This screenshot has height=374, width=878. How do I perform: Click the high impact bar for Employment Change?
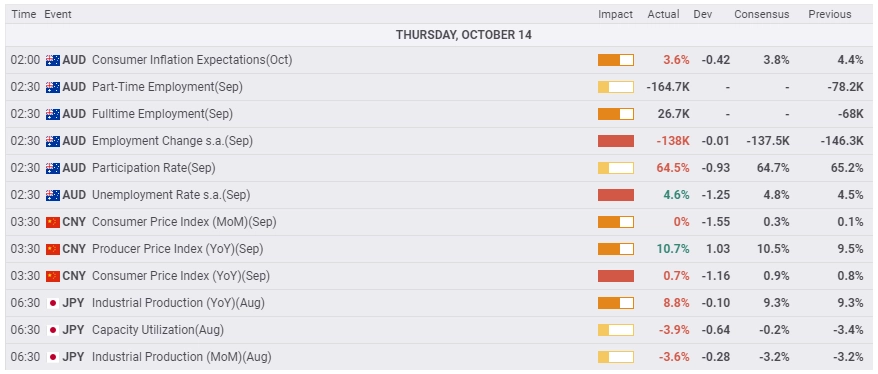pos(615,141)
